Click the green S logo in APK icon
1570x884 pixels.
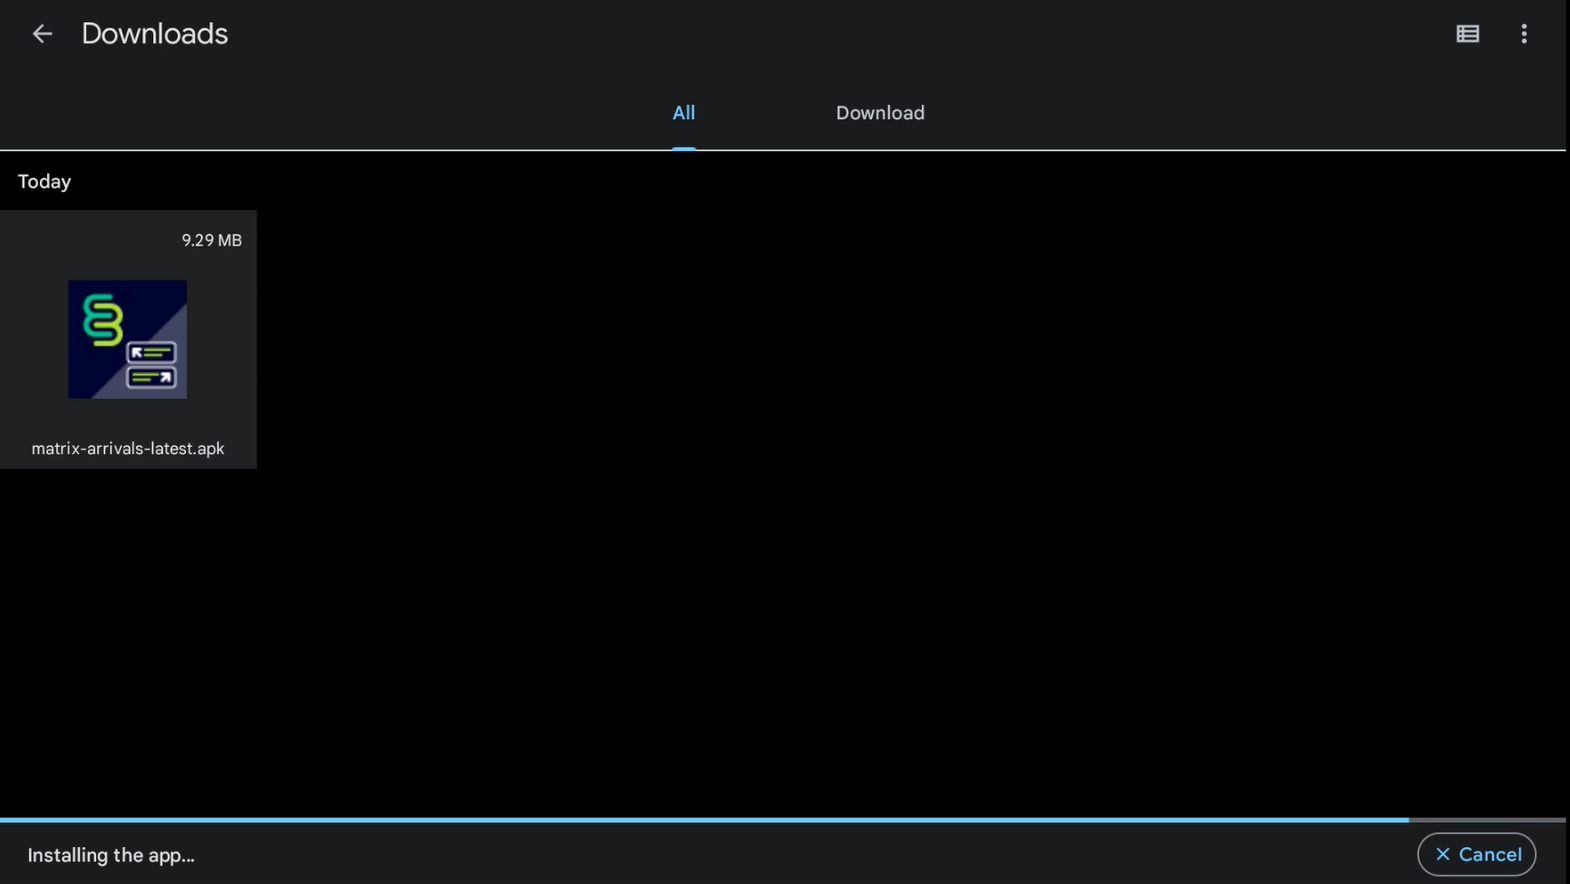pos(102,319)
